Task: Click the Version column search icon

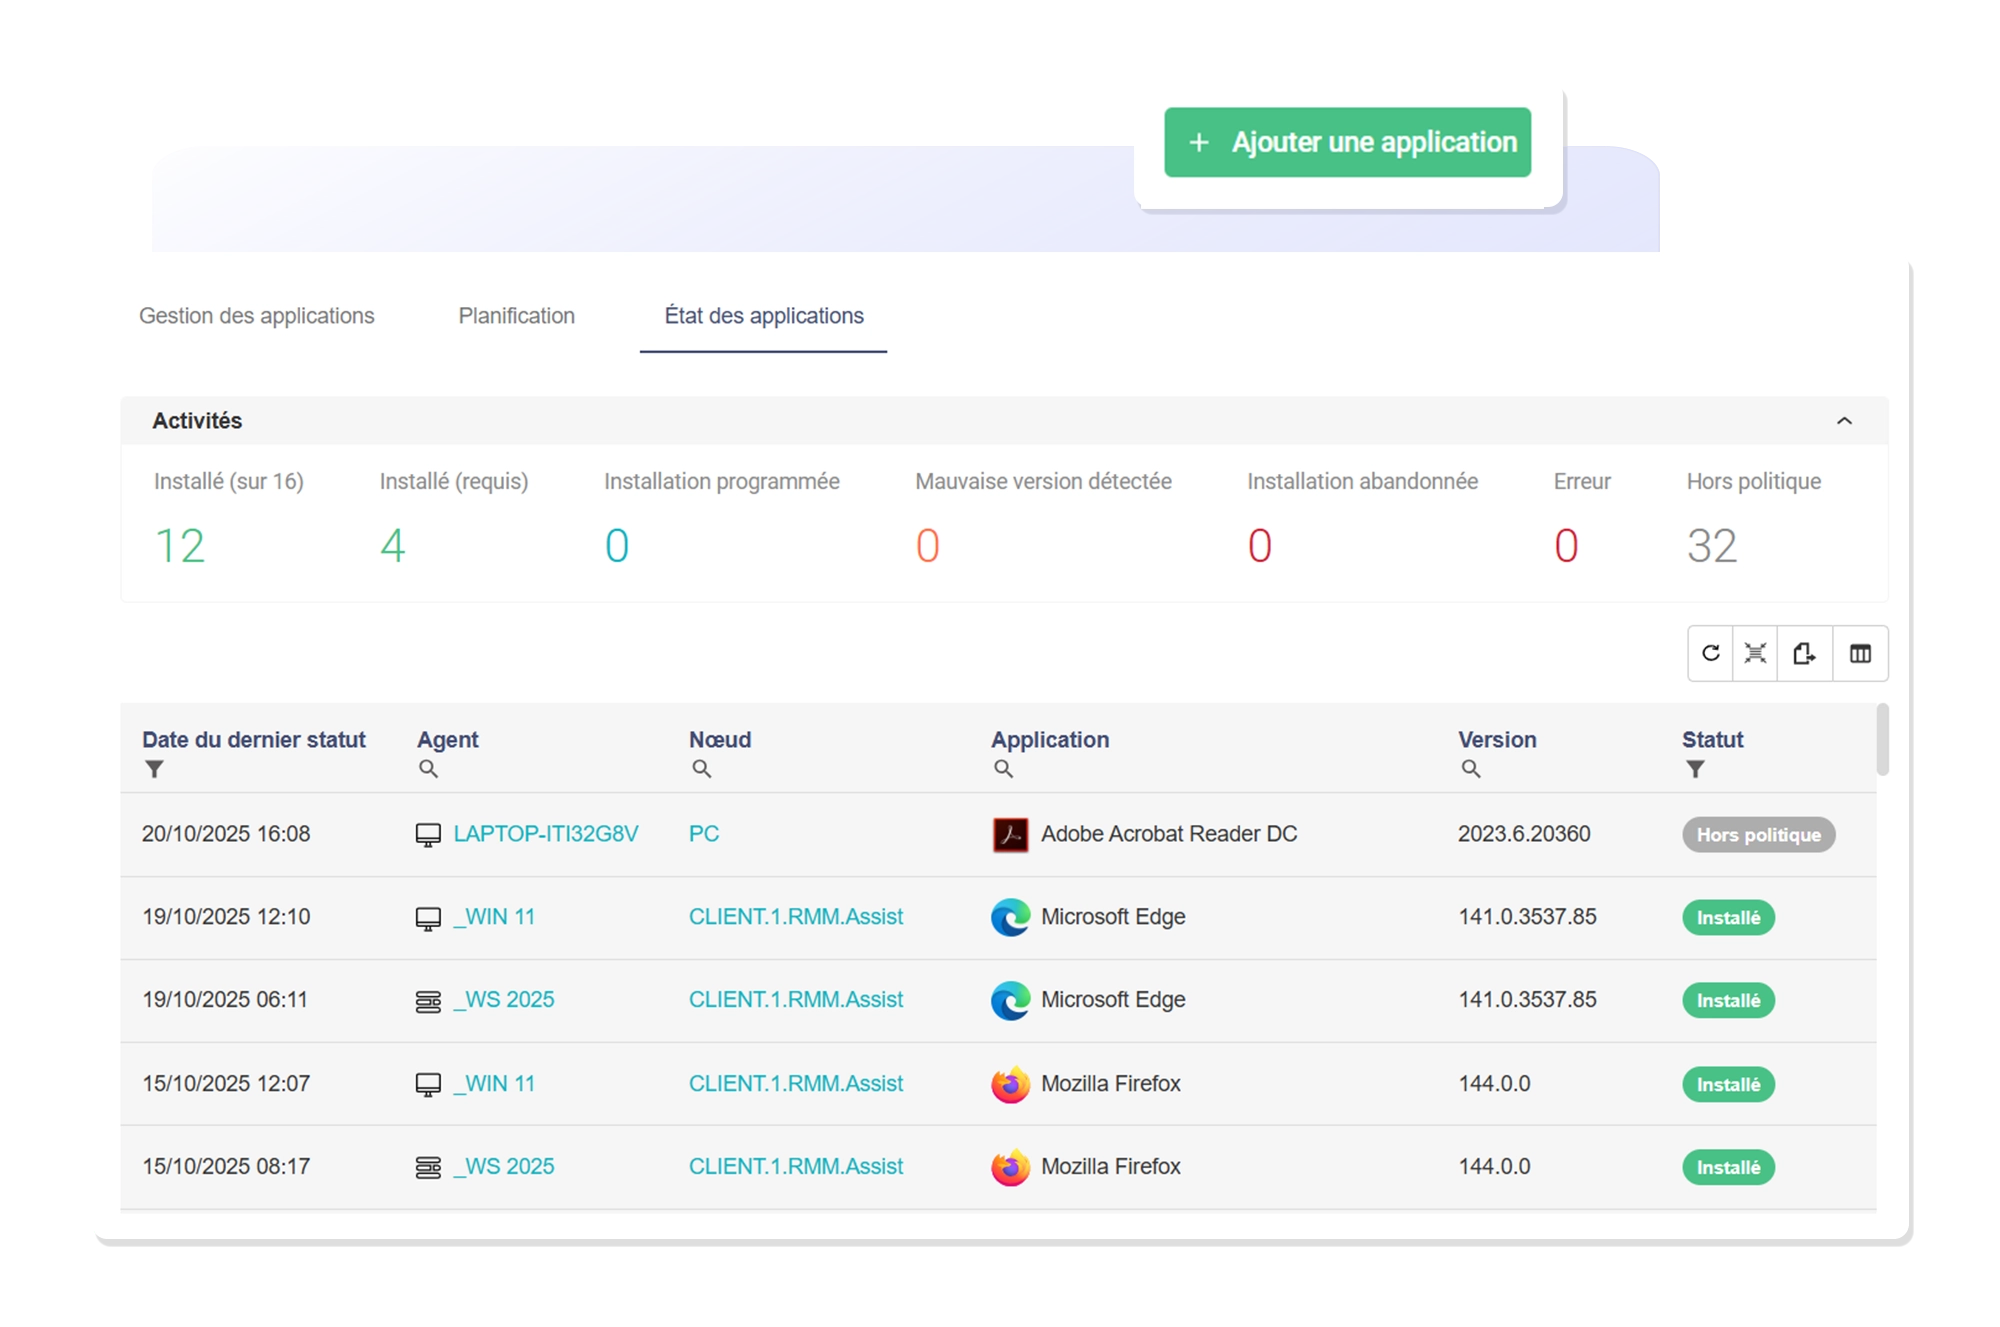Action: click(1471, 768)
